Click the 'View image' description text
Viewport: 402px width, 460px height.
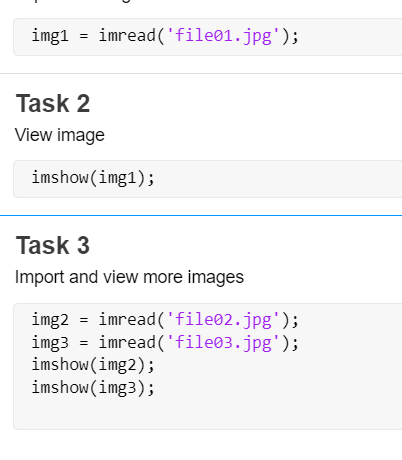point(60,135)
